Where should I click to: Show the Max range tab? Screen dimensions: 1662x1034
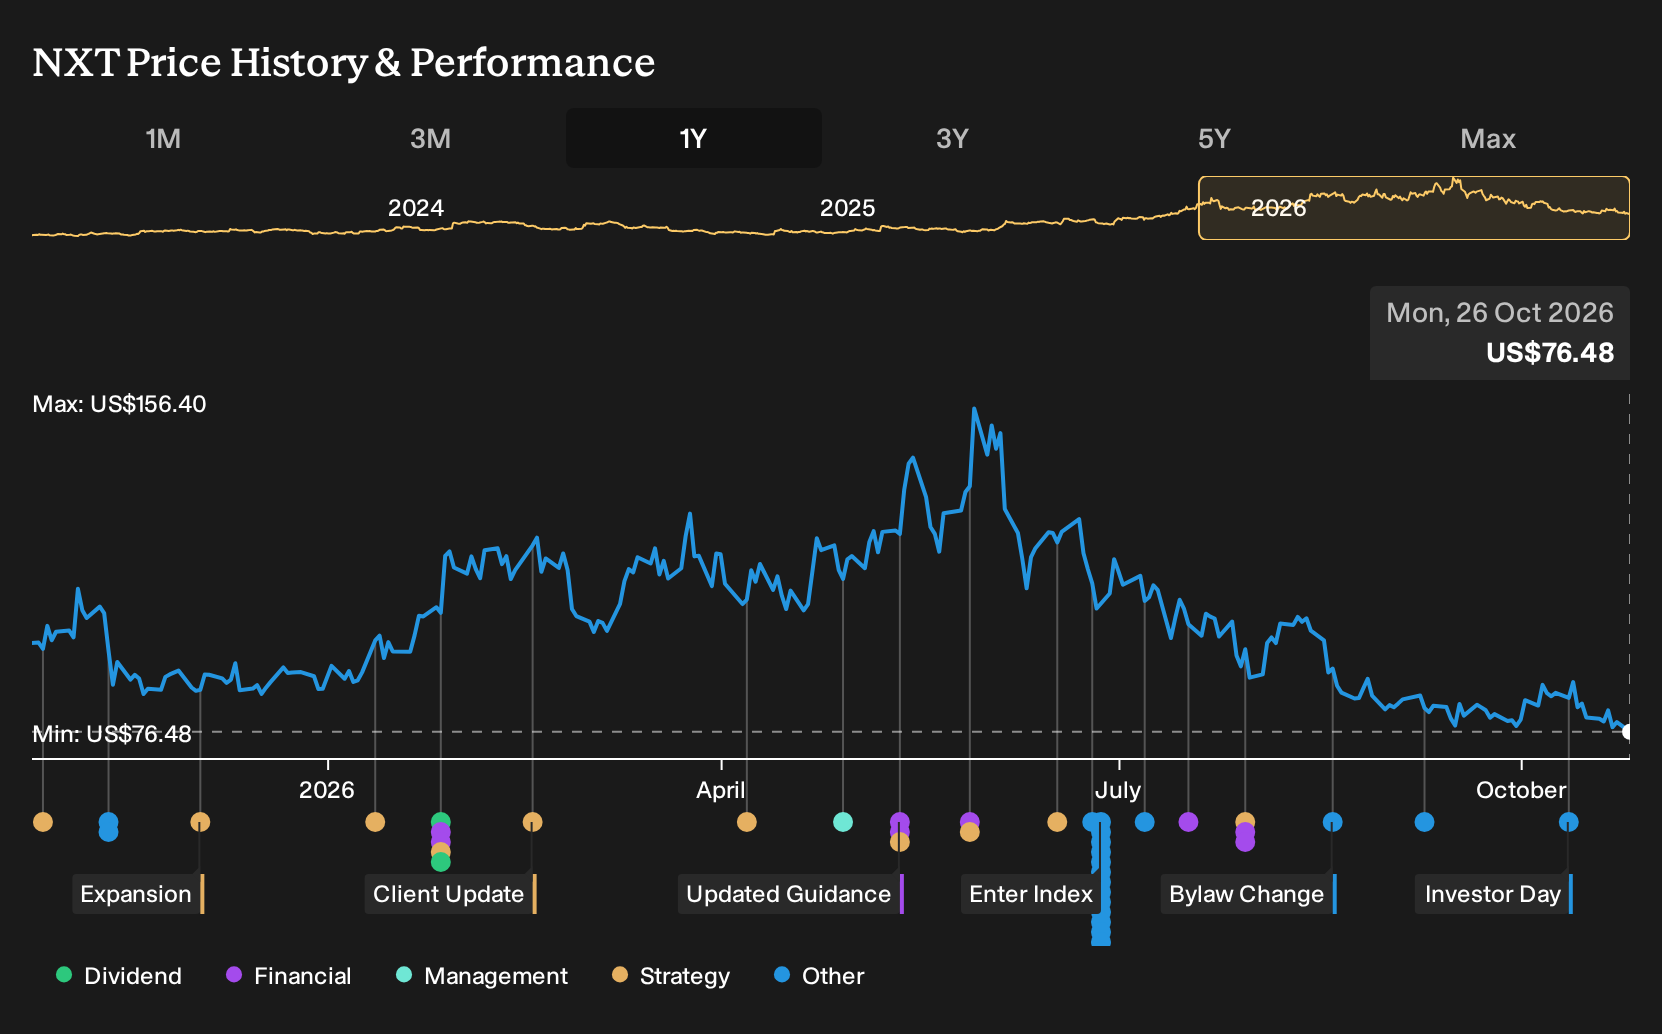click(1488, 138)
